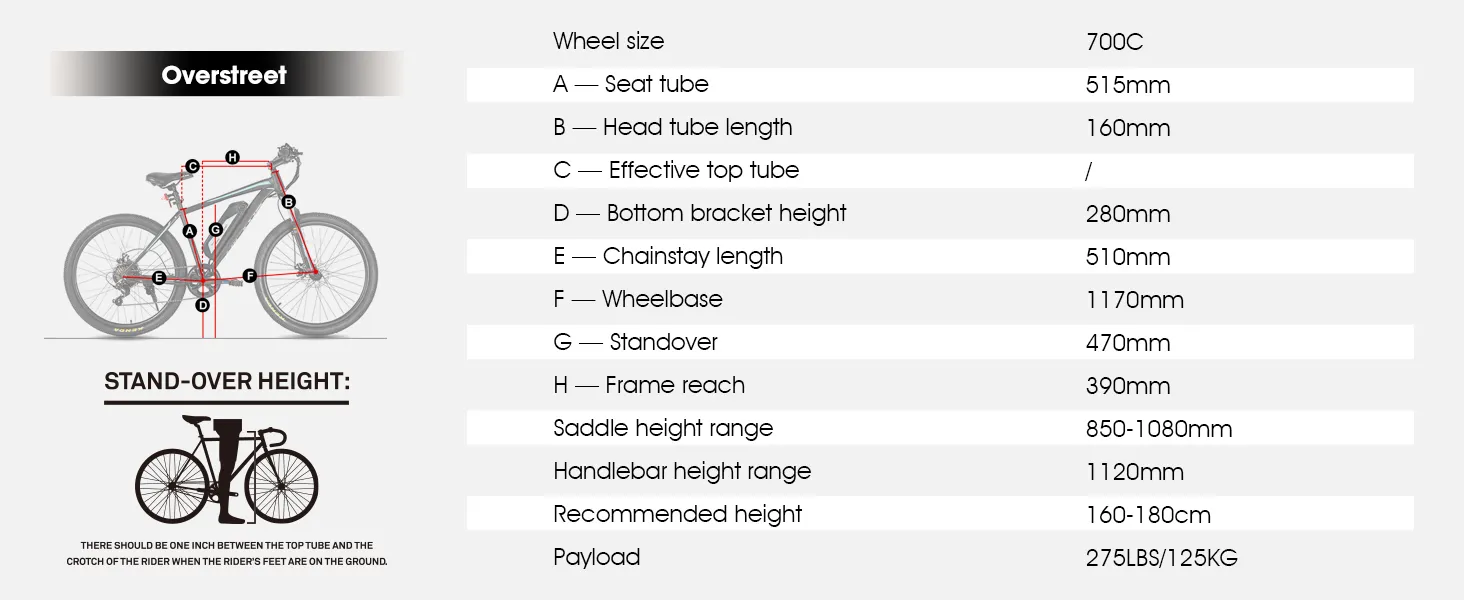Click the 515mm seat tube value
The height and width of the screenshot is (600, 1464).
[1127, 85]
